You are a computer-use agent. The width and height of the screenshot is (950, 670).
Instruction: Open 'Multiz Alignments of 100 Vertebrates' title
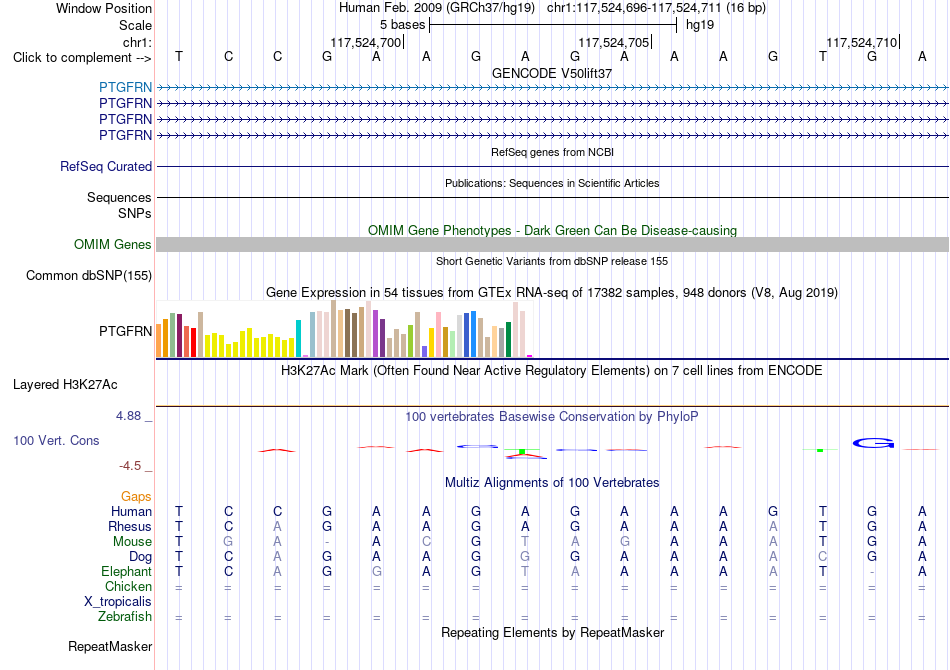coord(552,483)
